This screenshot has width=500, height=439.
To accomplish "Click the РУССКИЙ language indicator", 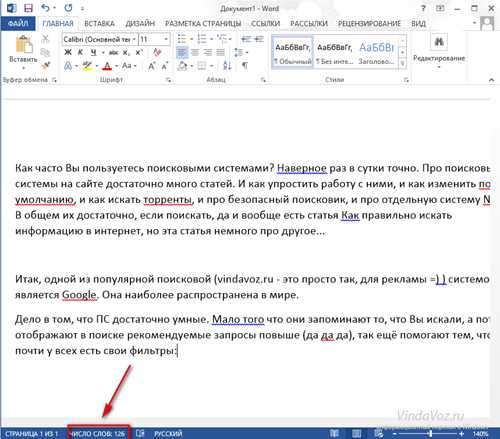I will [x=168, y=434].
